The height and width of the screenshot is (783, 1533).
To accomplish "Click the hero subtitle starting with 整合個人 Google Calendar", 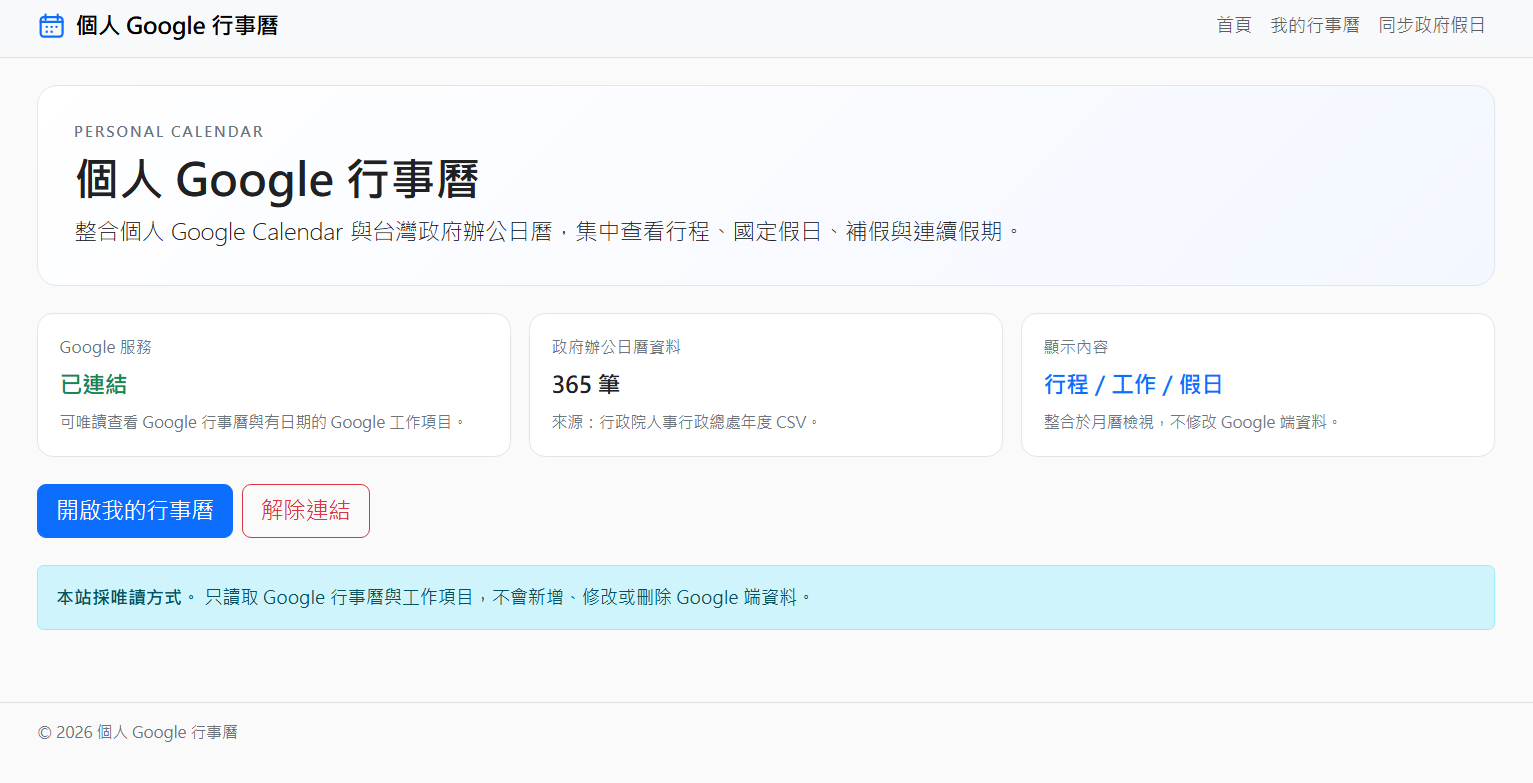I will 549,232.
